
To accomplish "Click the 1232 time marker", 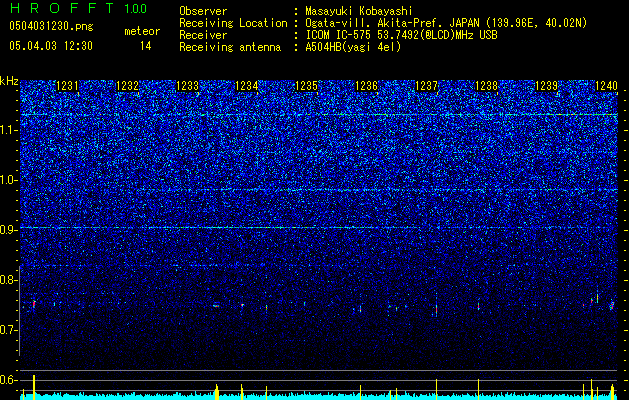I will pos(127,86).
